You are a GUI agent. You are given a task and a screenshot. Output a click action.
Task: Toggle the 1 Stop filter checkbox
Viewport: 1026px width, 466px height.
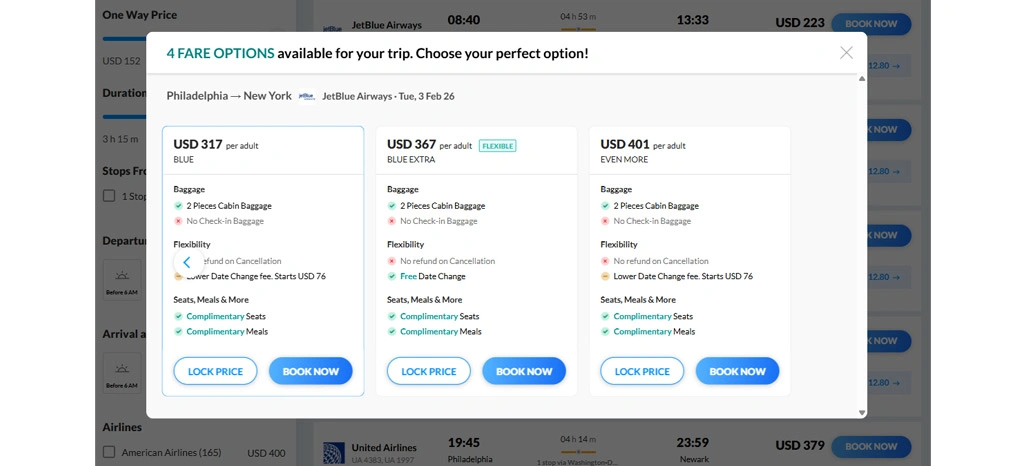tap(109, 196)
